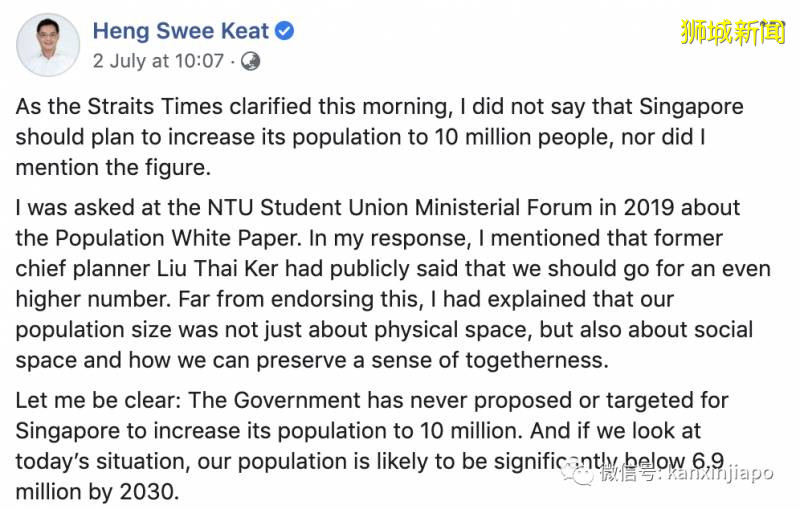Click Heng Swee Keat's profile picture

48,44
